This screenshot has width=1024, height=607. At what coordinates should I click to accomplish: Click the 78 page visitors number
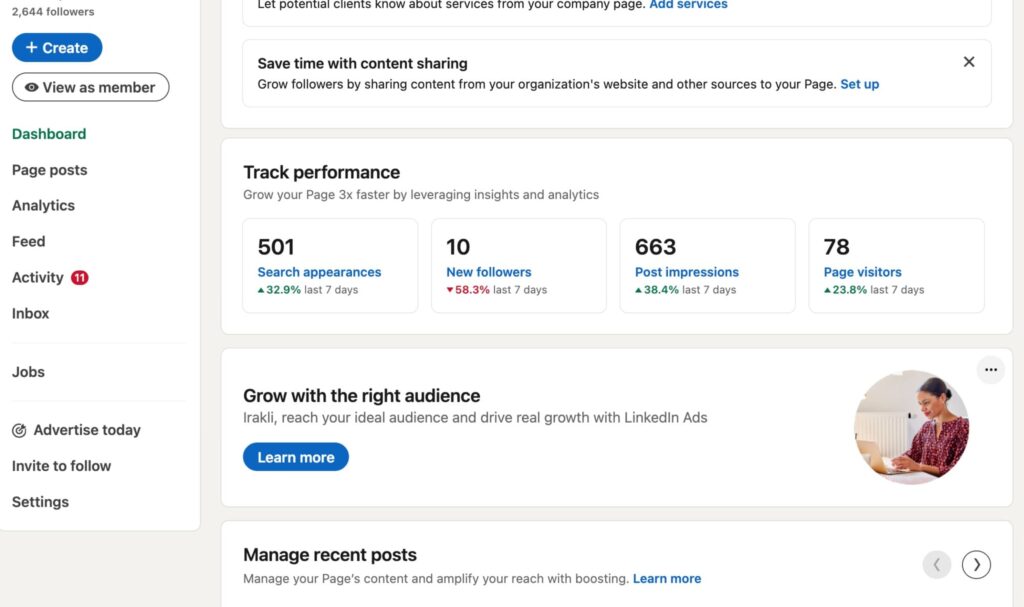pos(837,247)
